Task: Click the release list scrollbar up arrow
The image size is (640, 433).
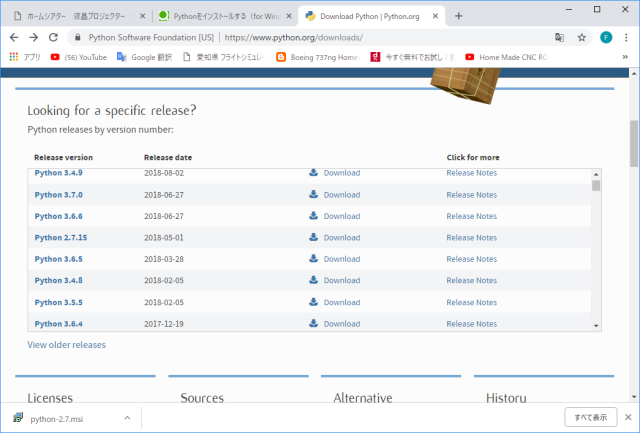Action: [x=596, y=174]
